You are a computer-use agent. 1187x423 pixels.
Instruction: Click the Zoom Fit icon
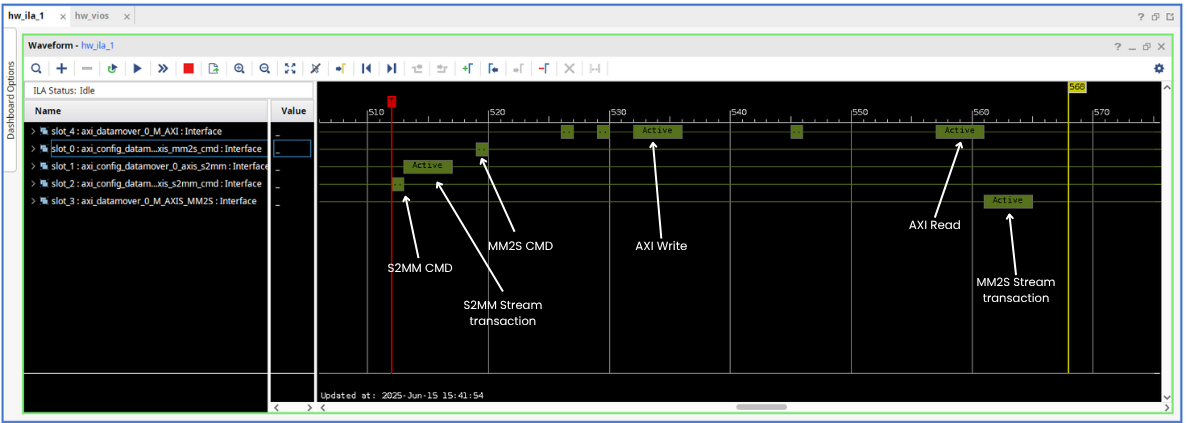[290, 68]
